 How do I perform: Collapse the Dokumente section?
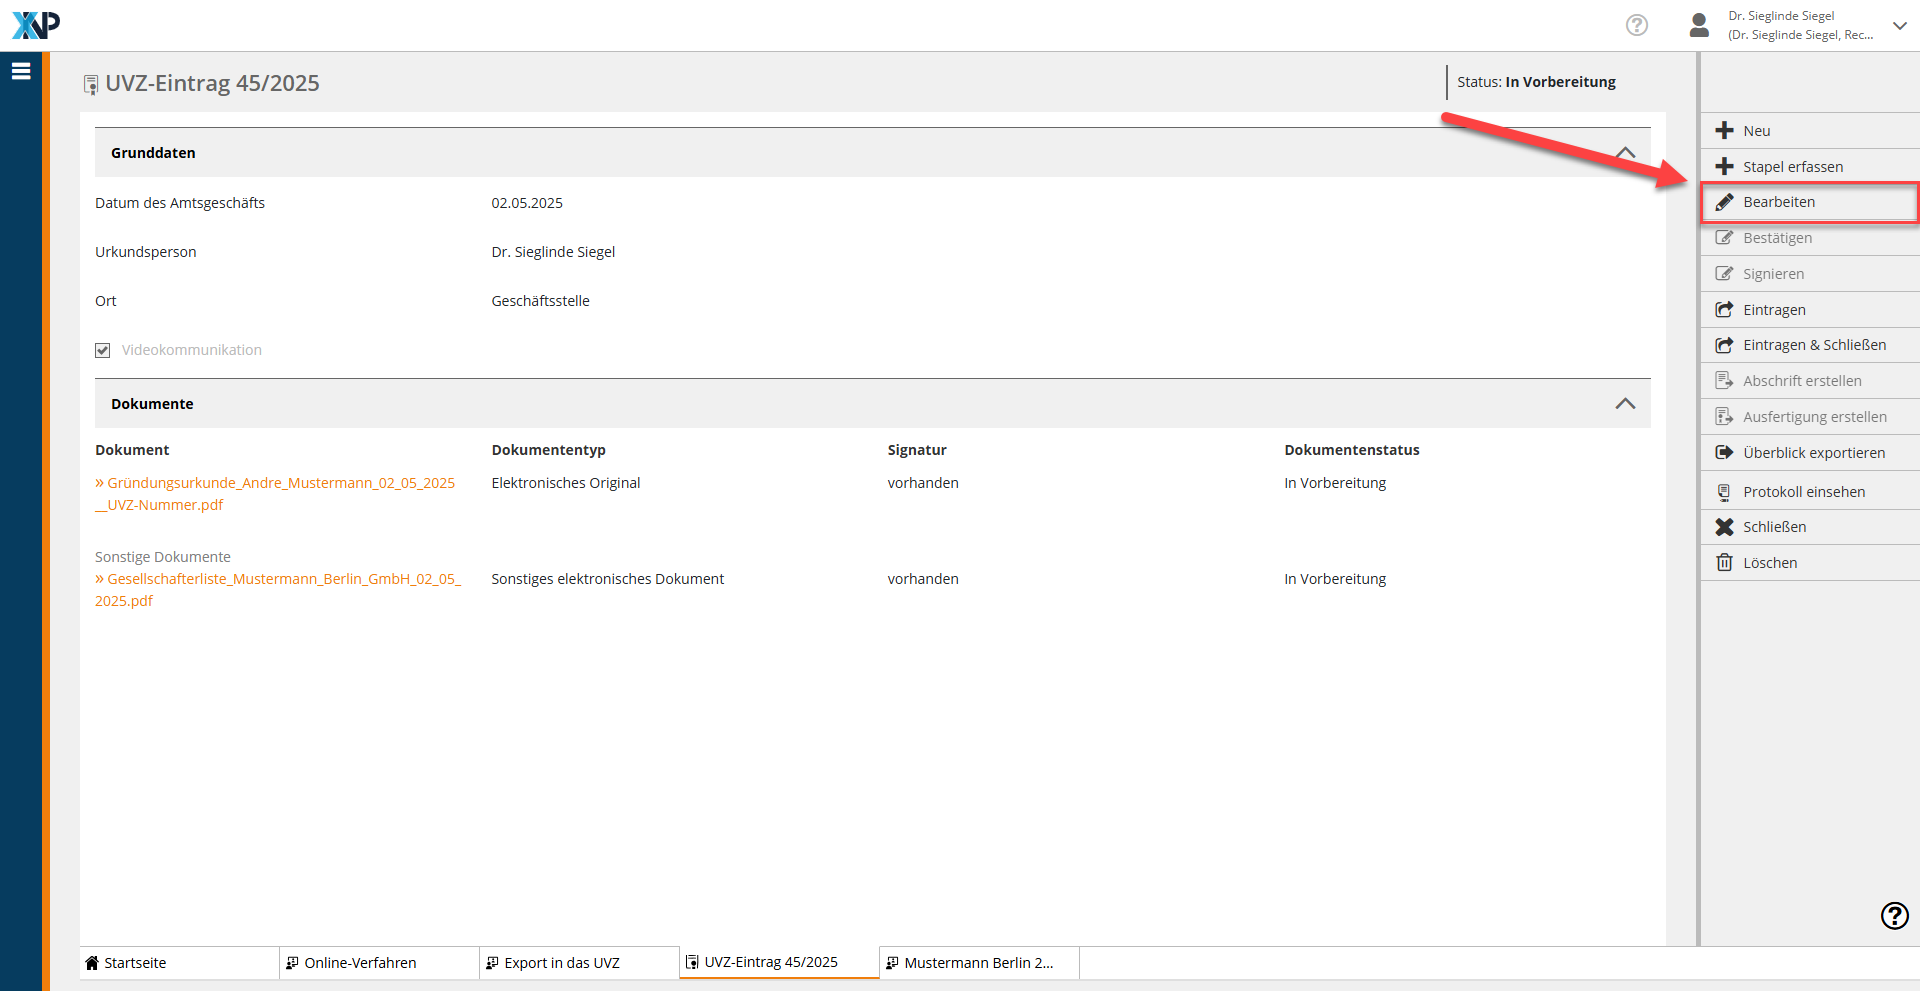pyautogui.click(x=1625, y=404)
